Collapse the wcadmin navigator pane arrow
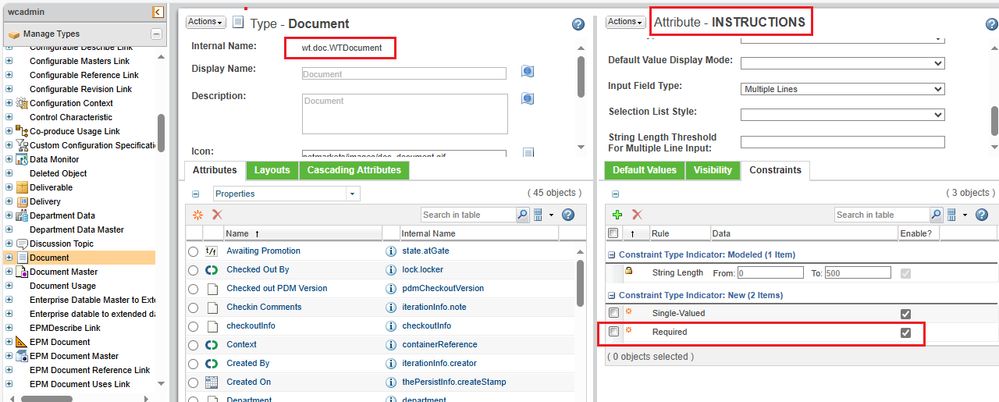This screenshot has width=999, height=402. (158, 12)
